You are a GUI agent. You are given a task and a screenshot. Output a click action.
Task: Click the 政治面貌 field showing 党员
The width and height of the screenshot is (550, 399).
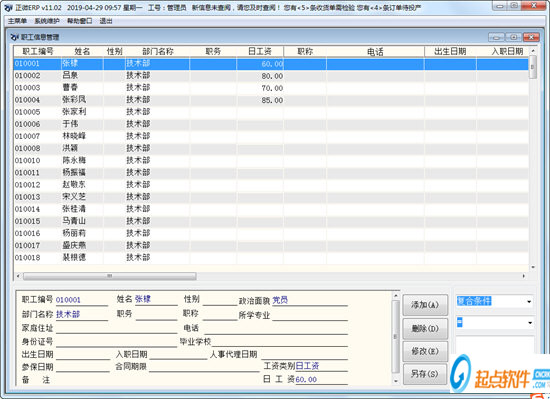[310, 300]
